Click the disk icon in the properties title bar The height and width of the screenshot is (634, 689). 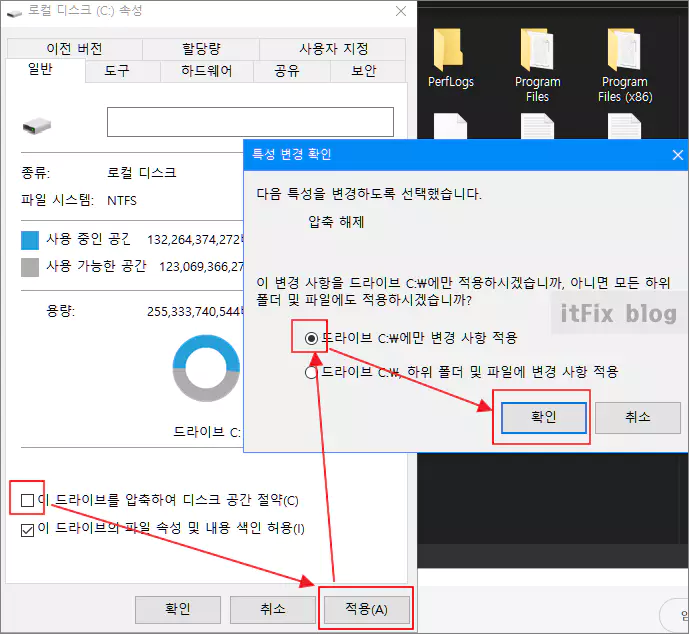point(14,13)
